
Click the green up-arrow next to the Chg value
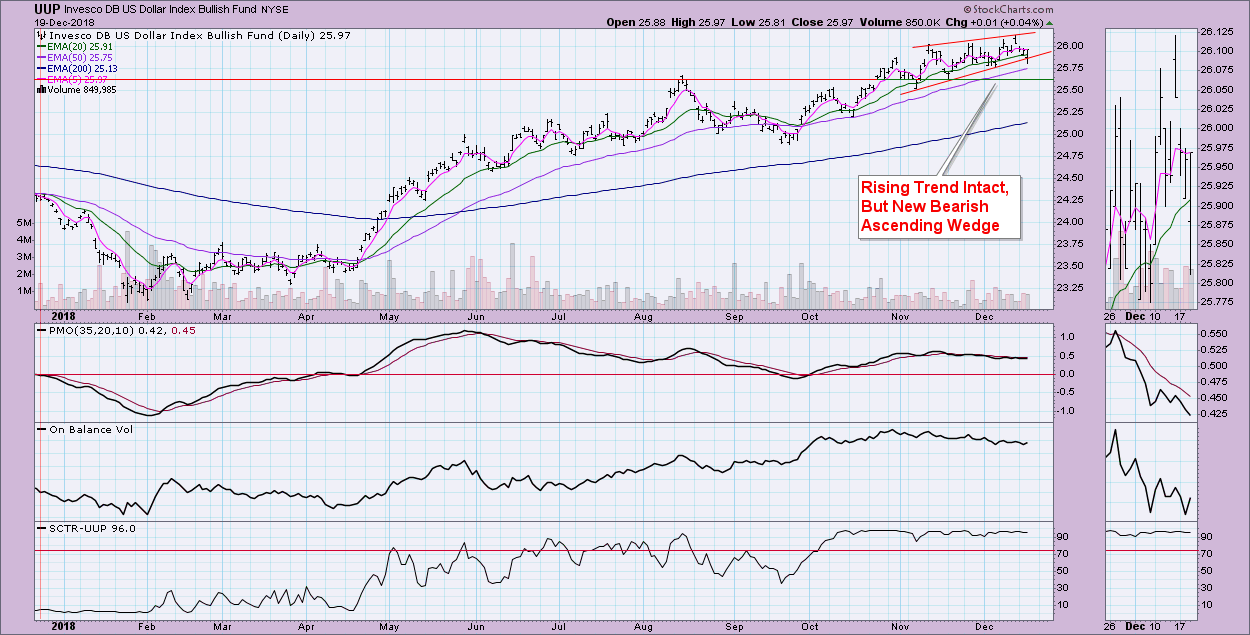pyautogui.click(x=1049, y=21)
